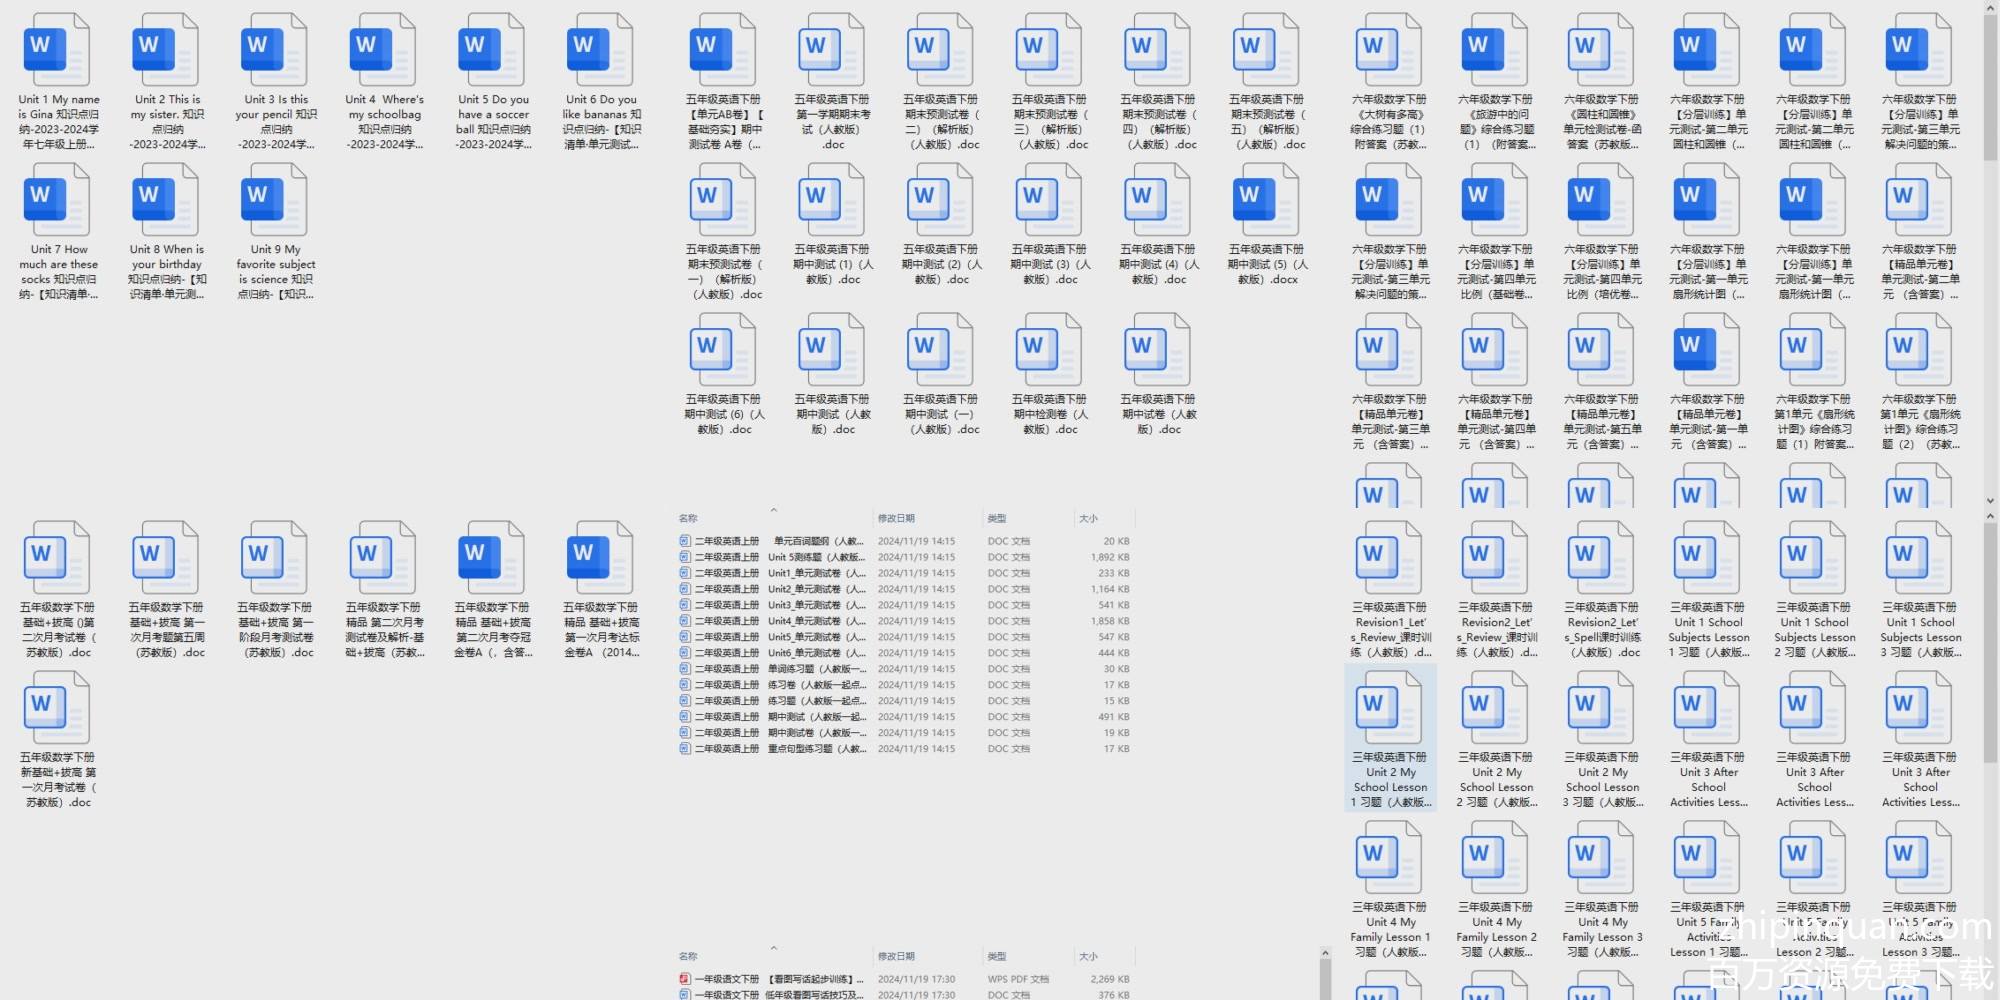The width and height of the screenshot is (2000, 1000).
Task: Sort the 二年级英语 list by 修改日期 column
Action: point(896,519)
